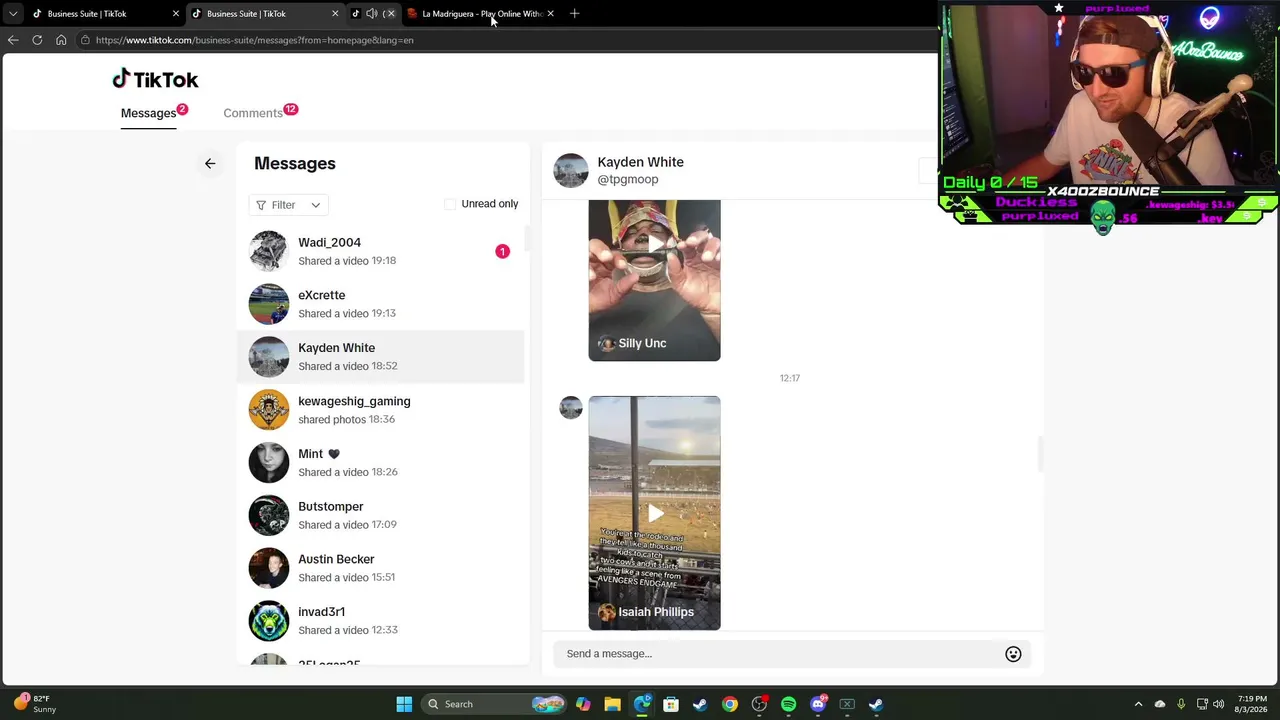The image size is (1280, 720).
Task: Click the browser back arrow
Action: (13, 40)
